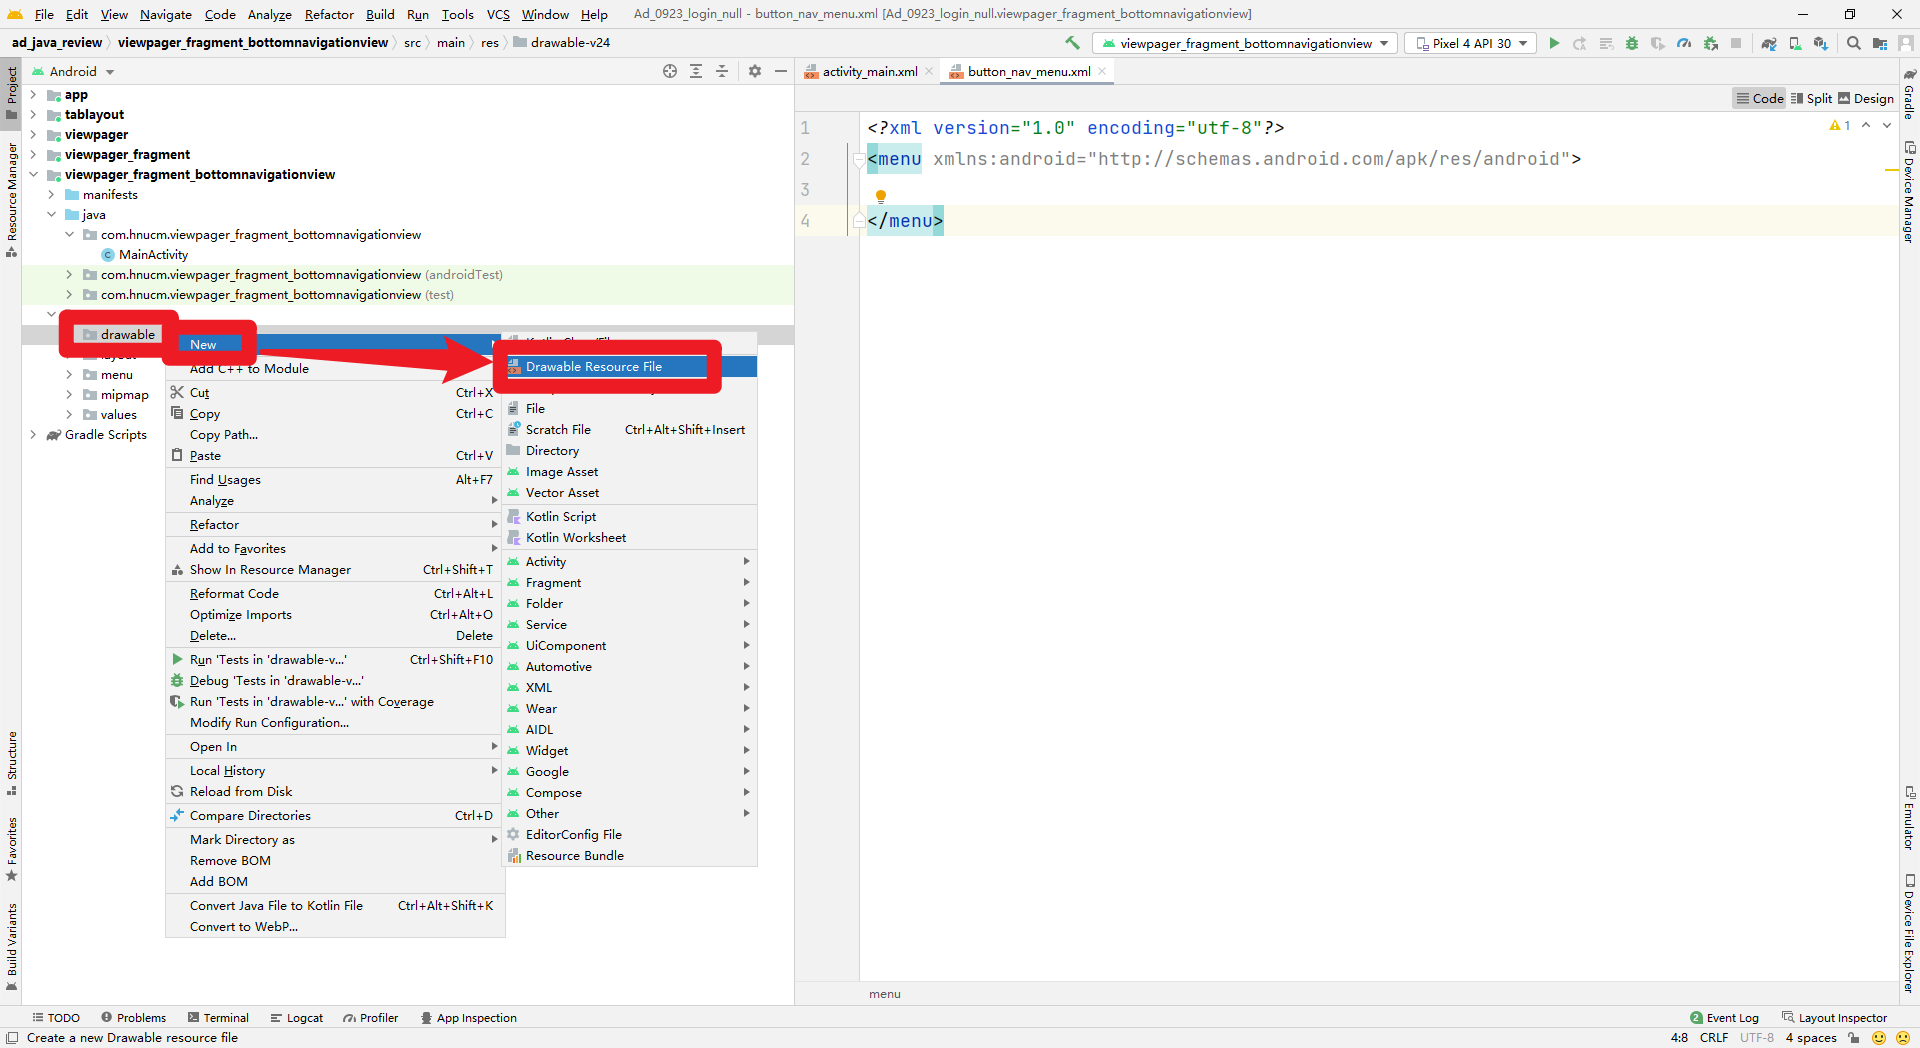Open the SDK Manager toolbar icon
This screenshot has width=1920, height=1048.
(x=1821, y=43)
